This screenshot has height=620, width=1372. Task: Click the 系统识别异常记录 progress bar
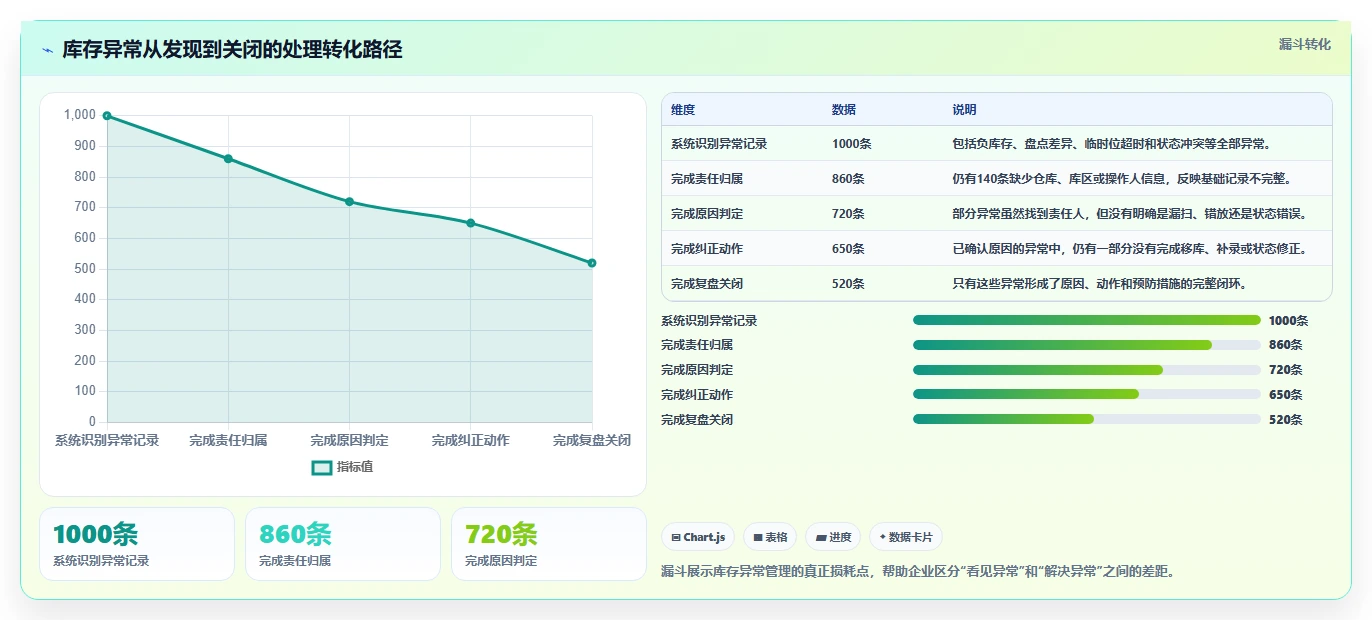tap(1086, 320)
